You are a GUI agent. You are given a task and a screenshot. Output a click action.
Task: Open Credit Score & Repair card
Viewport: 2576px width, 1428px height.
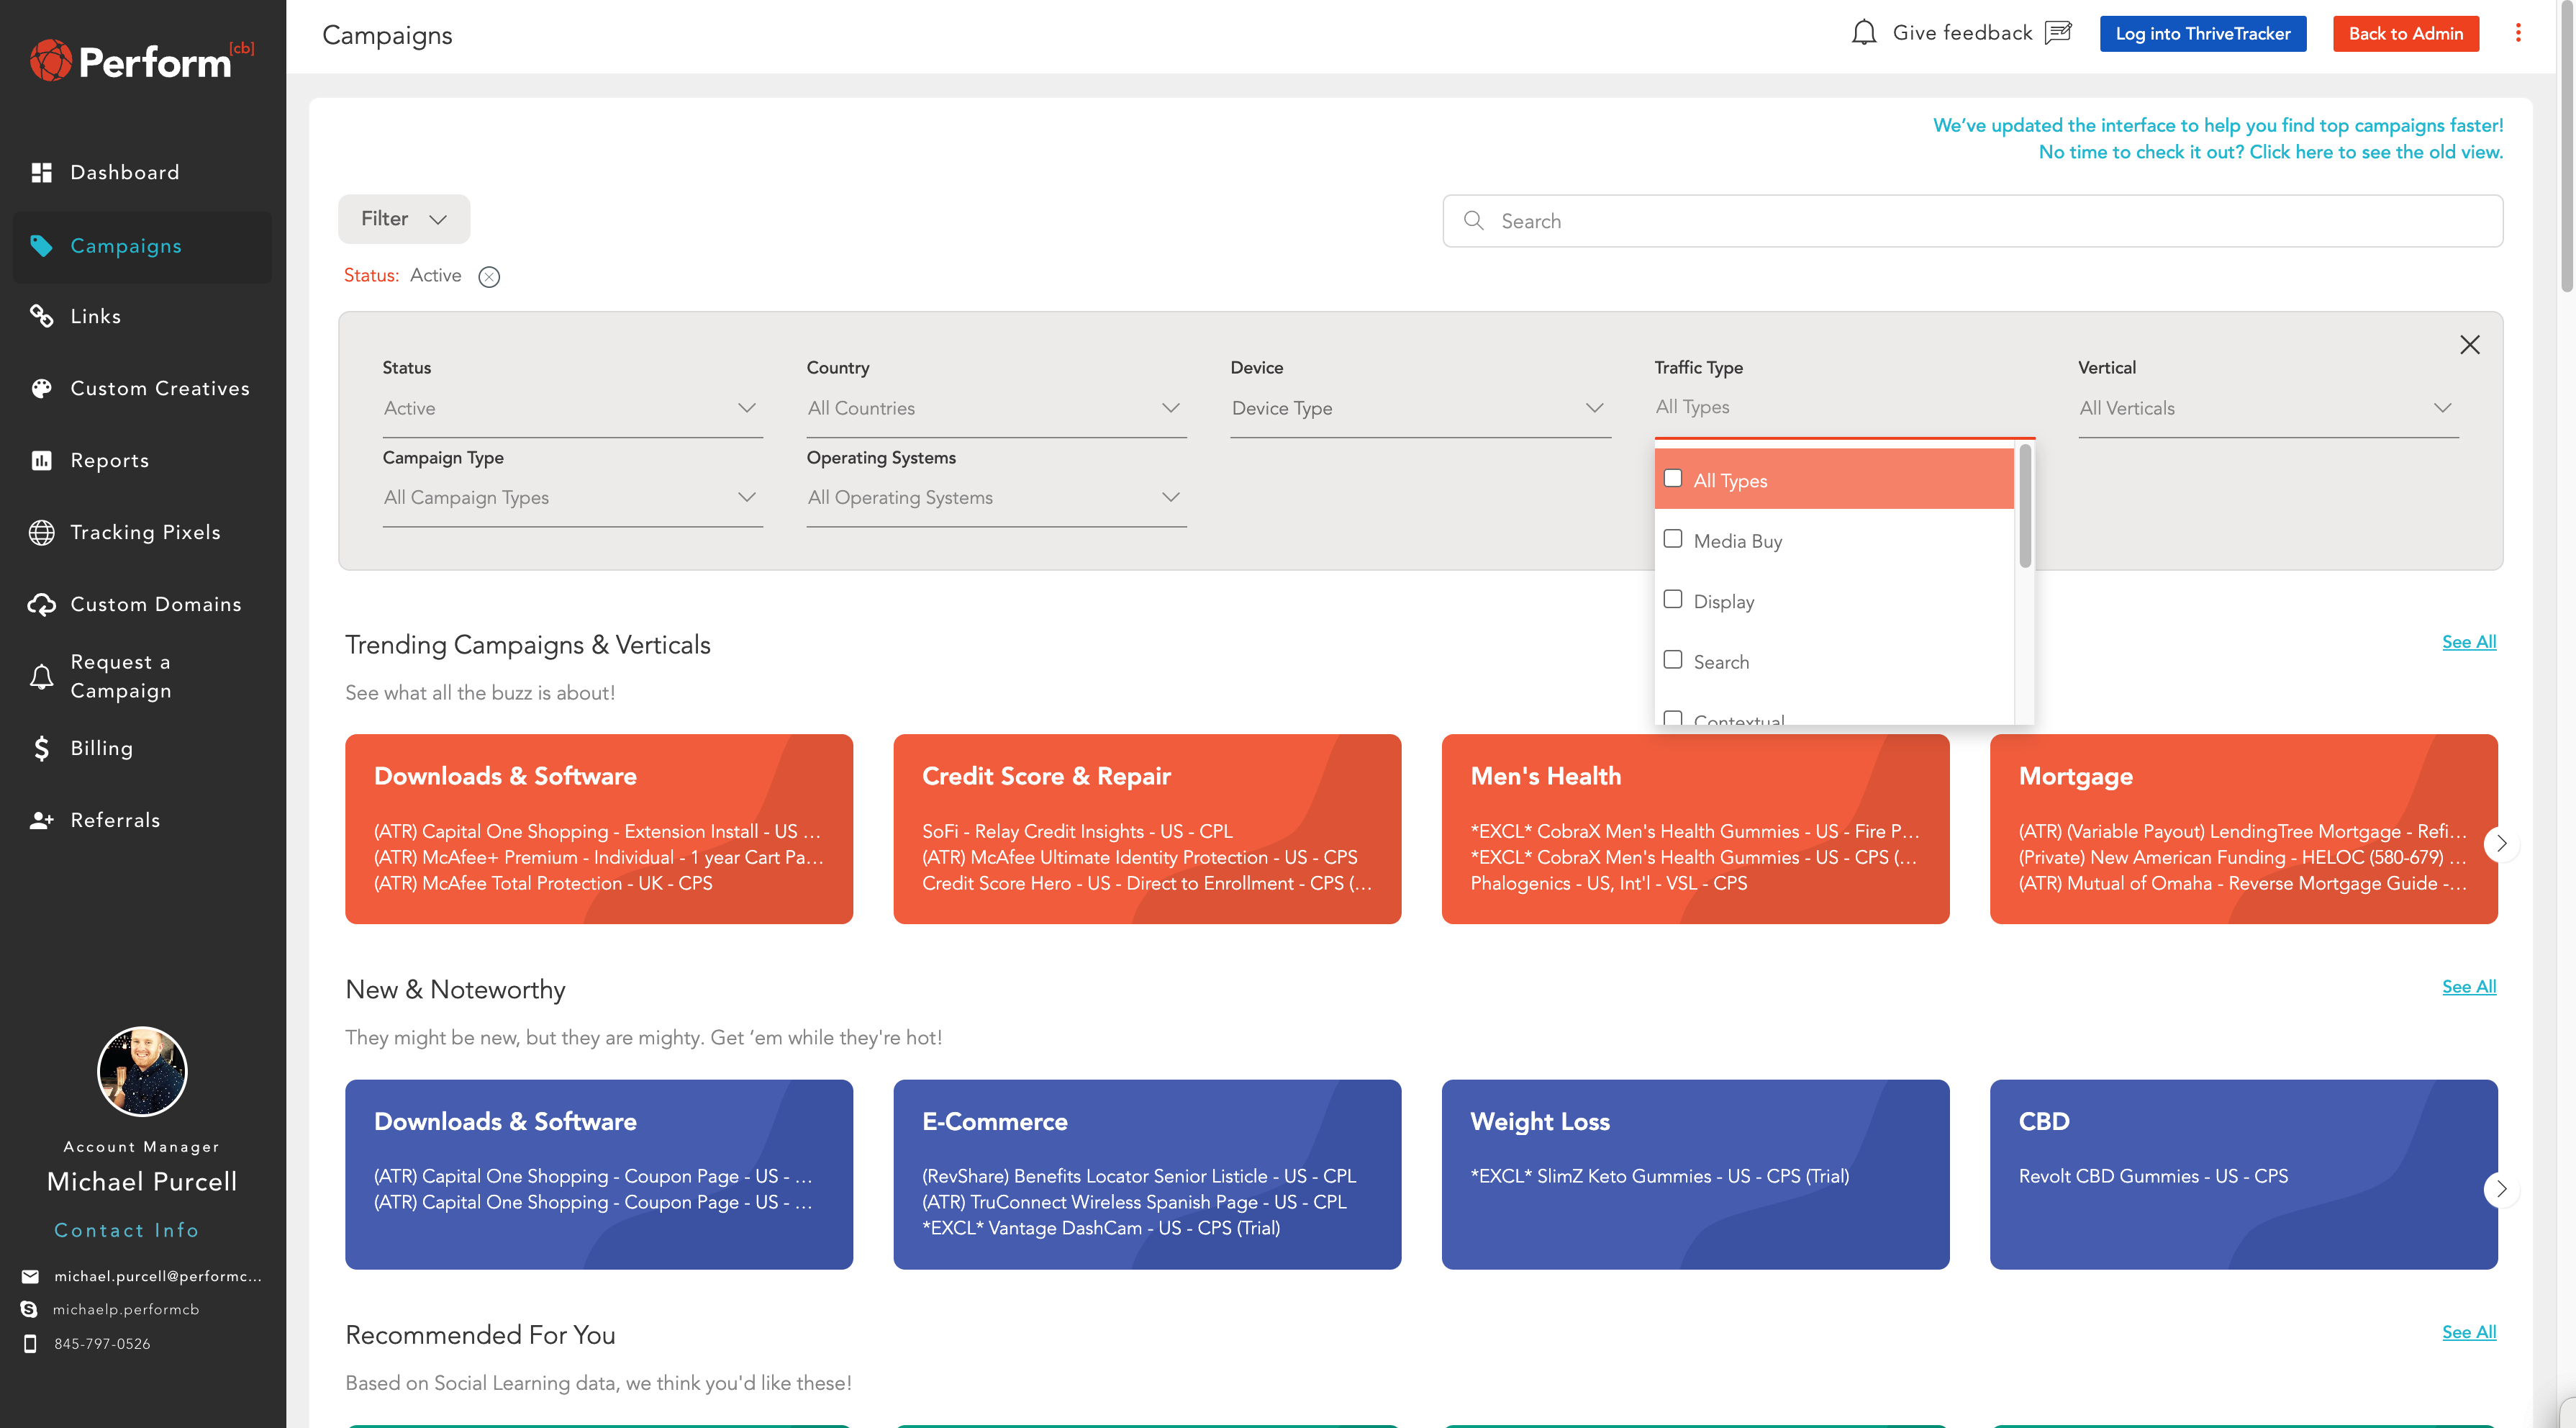point(1147,829)
